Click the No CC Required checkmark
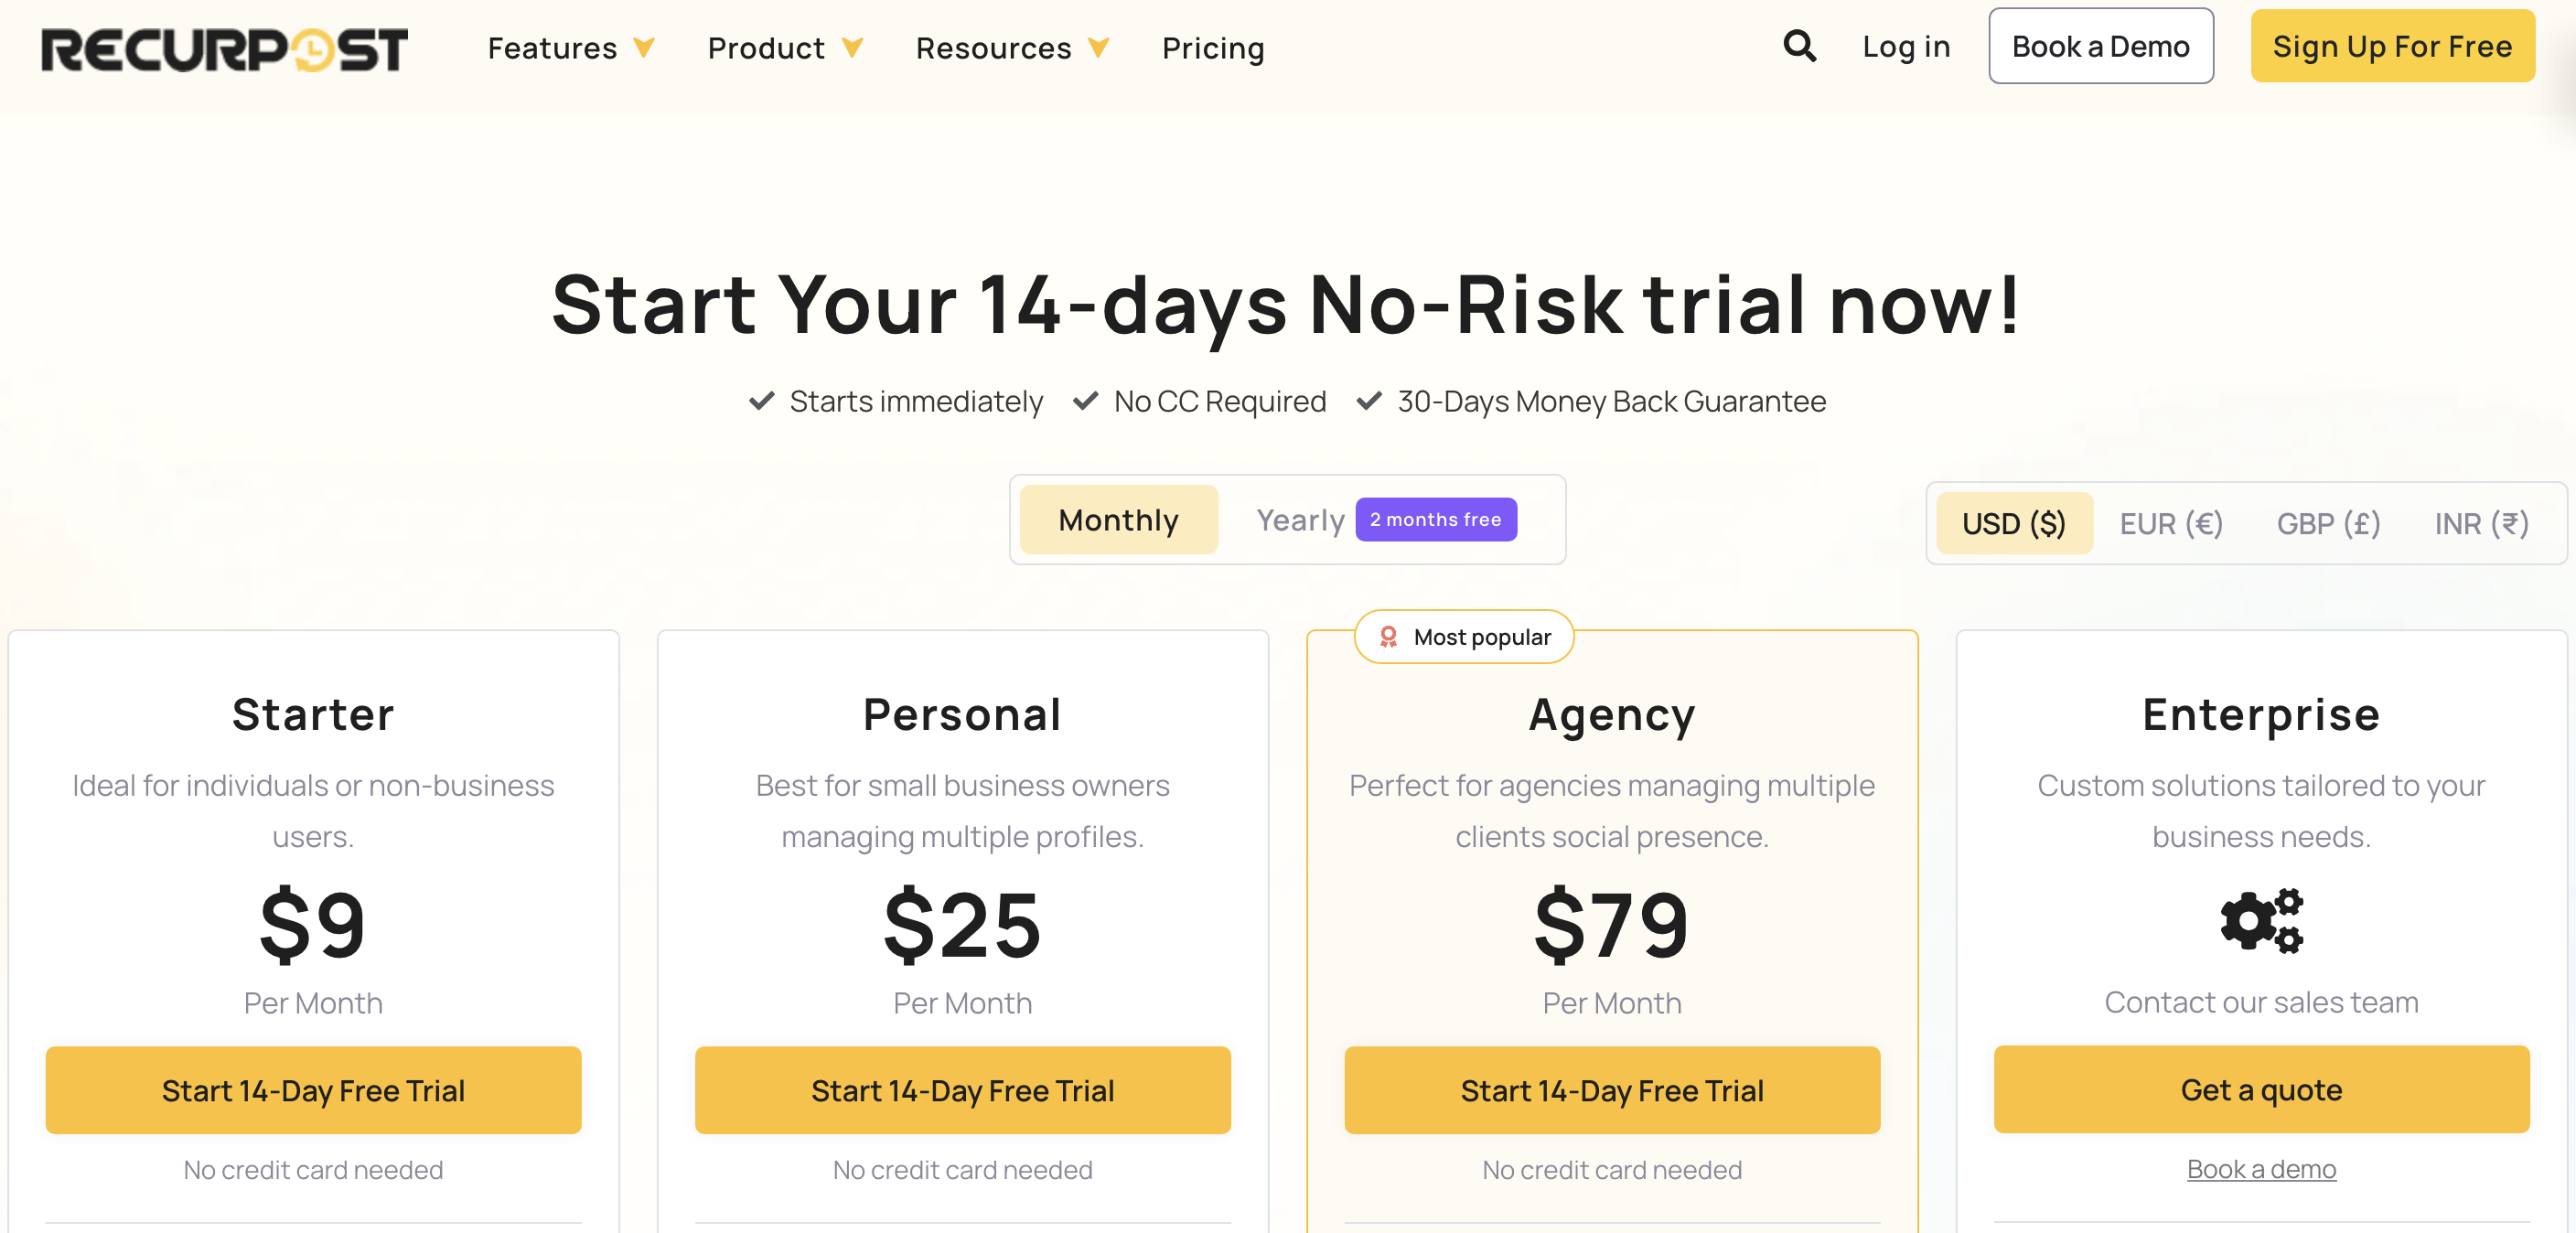Screen dimensions: 2576x1233 pos(1085,401)
